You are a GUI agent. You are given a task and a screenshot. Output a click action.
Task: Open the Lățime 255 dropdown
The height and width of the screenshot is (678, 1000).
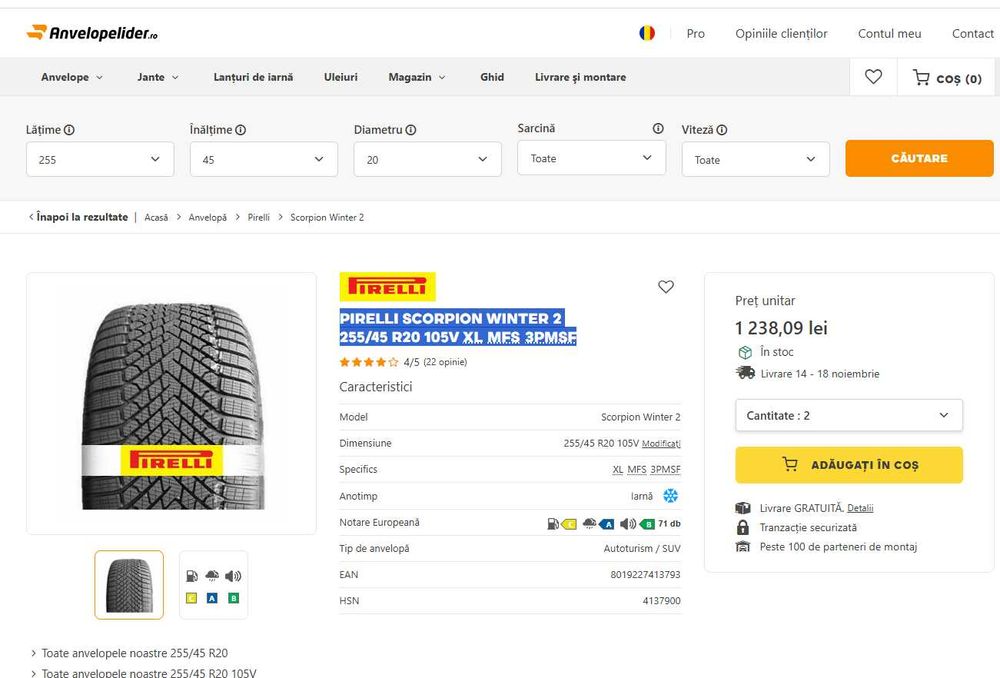point(100,159)
